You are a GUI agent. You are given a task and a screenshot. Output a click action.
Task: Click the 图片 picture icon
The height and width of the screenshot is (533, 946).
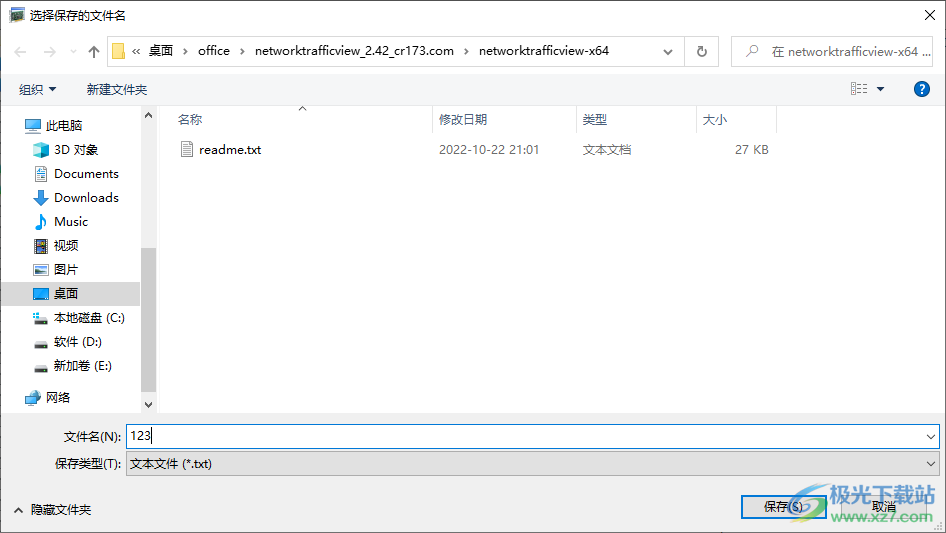pyautogui.click(x=40, y=270)
